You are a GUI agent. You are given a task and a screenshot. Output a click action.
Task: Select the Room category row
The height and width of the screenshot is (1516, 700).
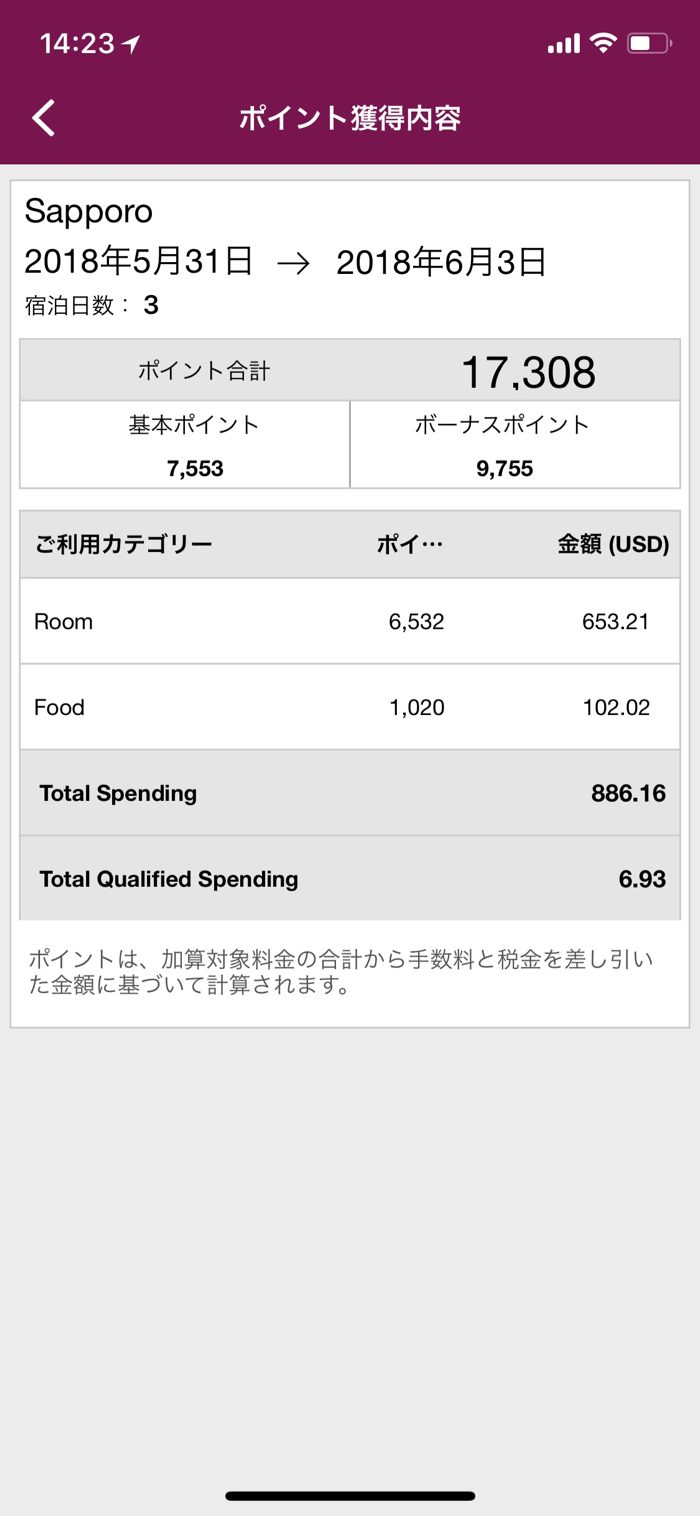(350, 622)
